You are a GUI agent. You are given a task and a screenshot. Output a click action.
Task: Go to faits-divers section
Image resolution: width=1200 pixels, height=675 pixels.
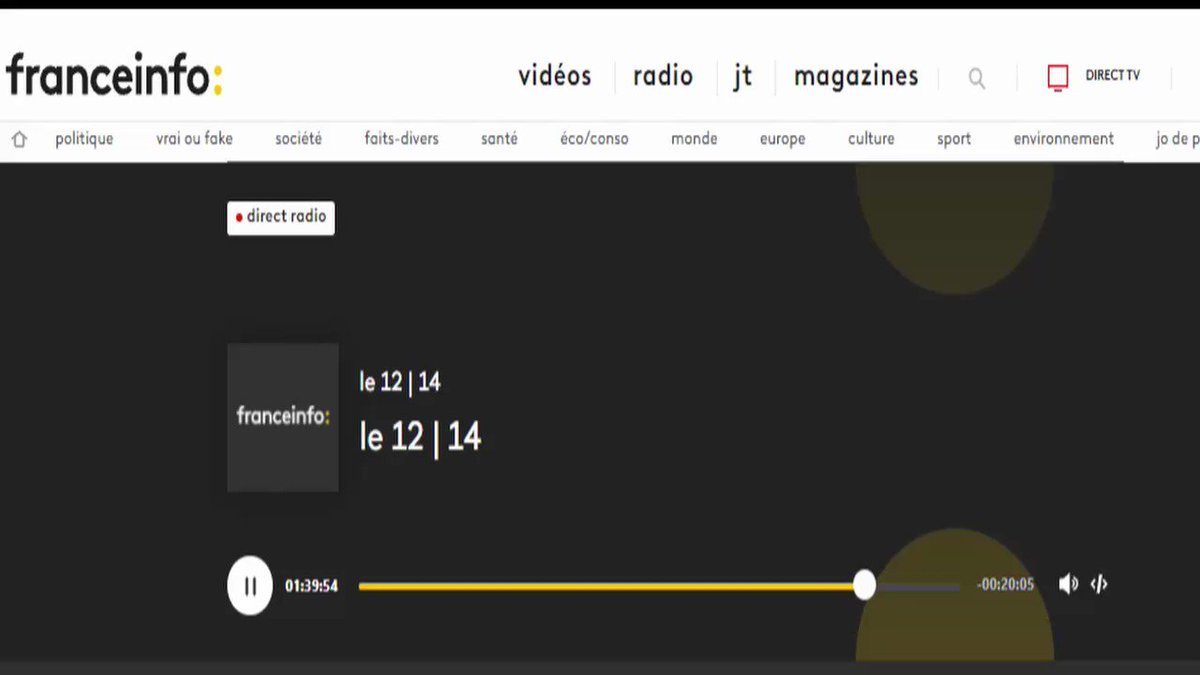pos(402,139)
